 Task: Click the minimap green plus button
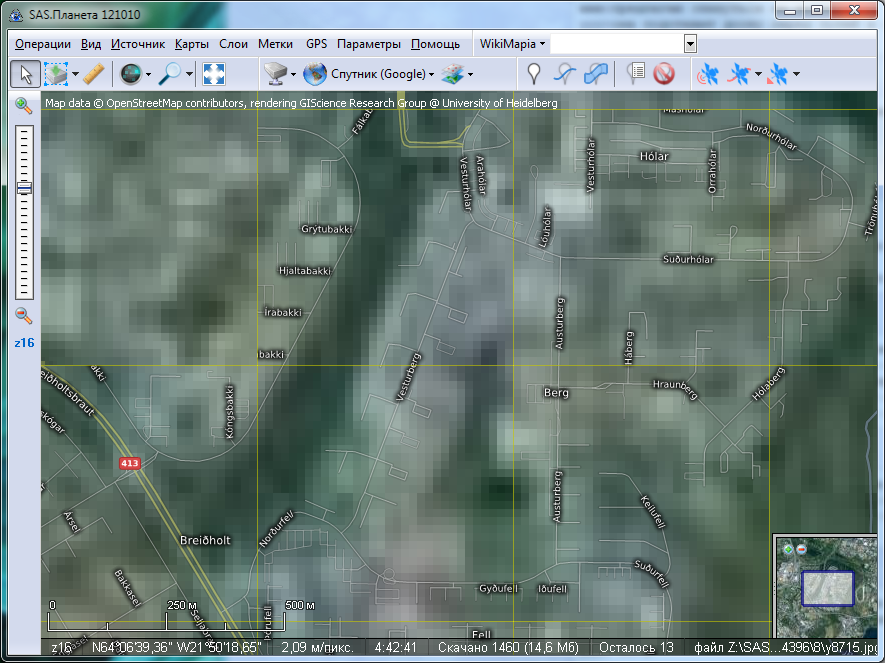[x=788, y=549]
